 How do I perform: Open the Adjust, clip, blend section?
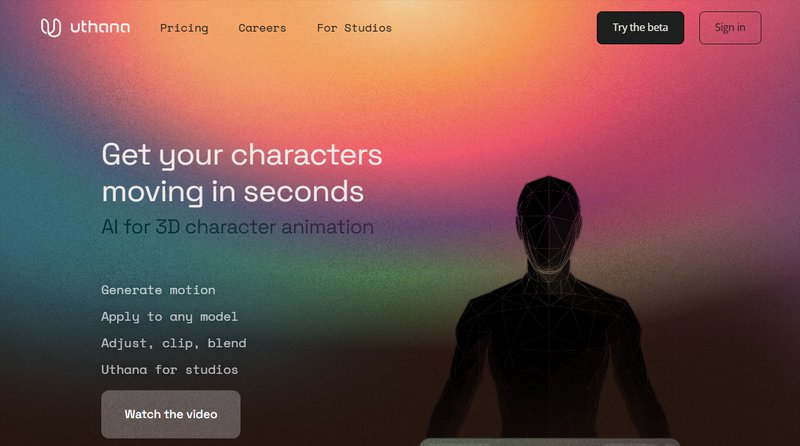[x=173, y=343]
